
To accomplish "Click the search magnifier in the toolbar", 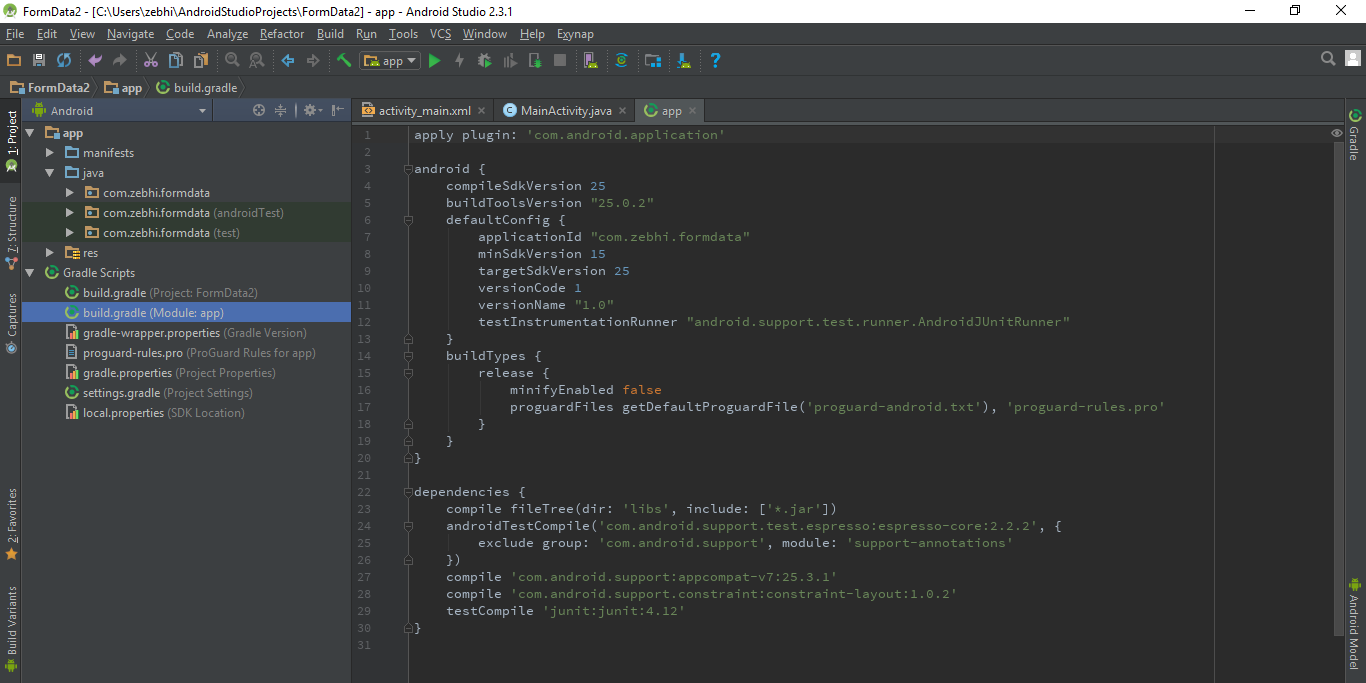I will pos(1327,58).
